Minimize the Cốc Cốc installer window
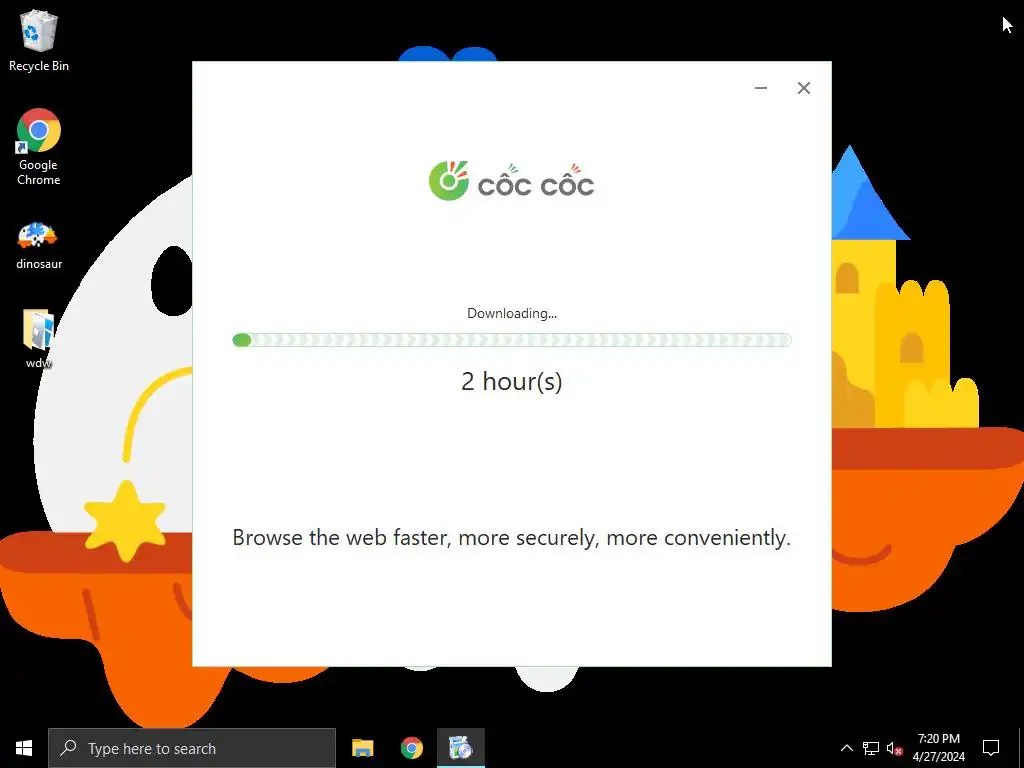The width and height of the screenshot is (1024, 768). (x=761, y=88)
